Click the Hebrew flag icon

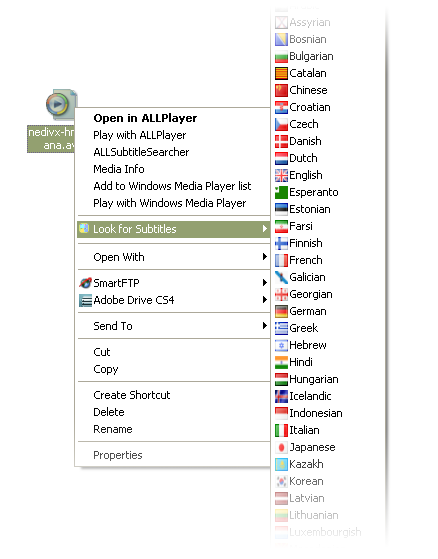click(x=281, y=345)
